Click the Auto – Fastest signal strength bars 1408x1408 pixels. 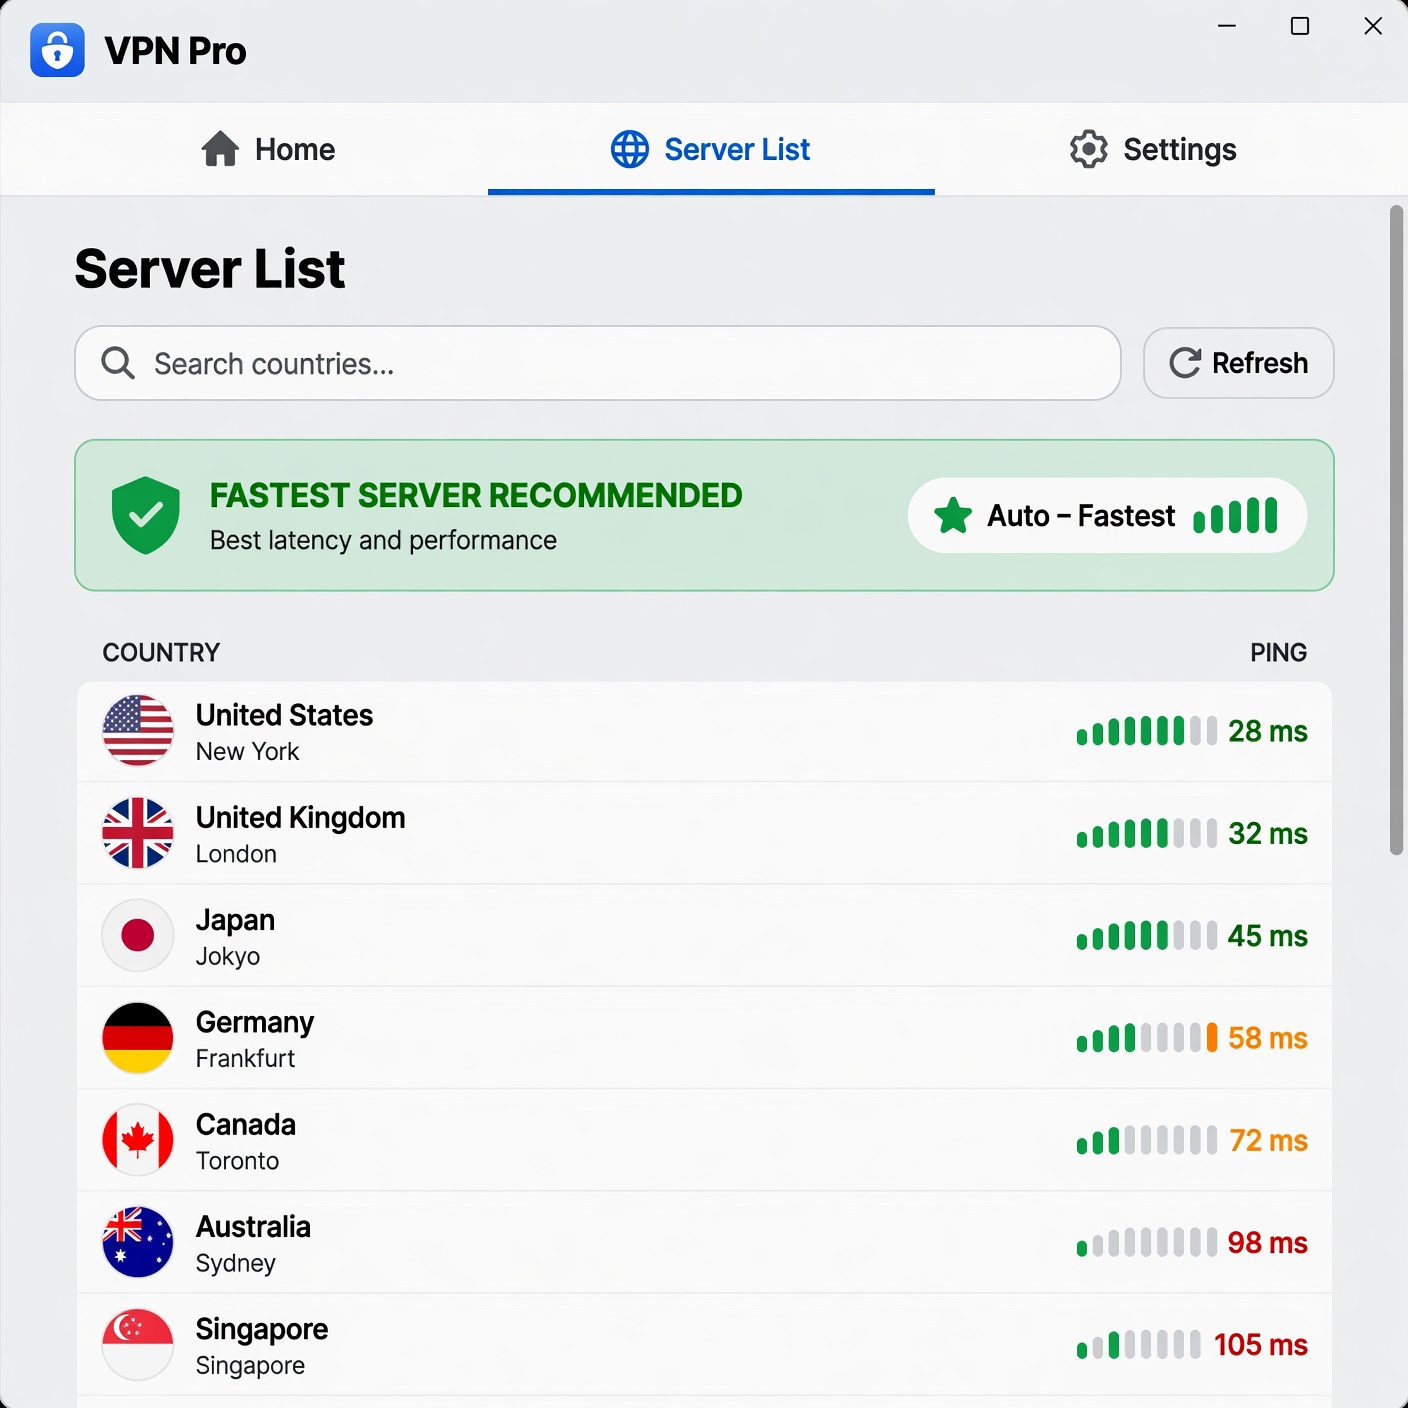[x=1235, y=516]
